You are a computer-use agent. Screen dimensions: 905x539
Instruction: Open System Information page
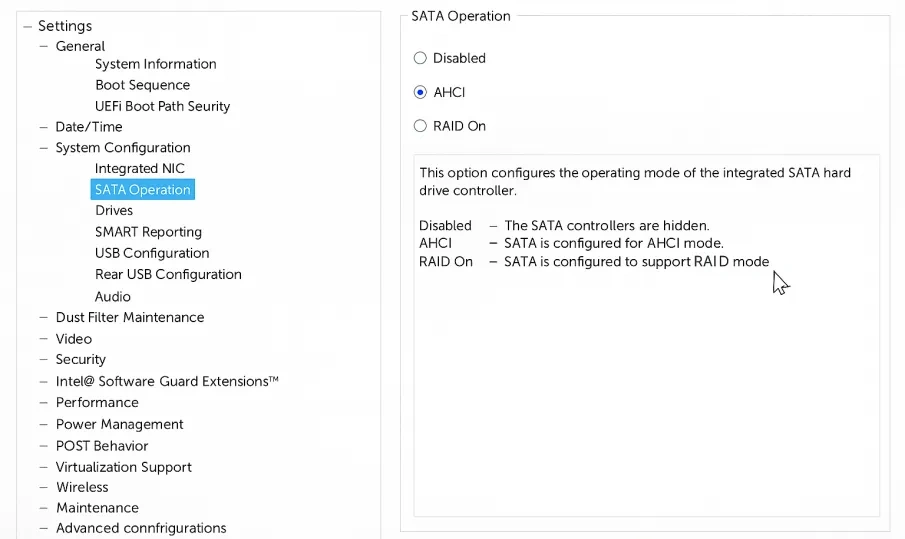point(155,64)
